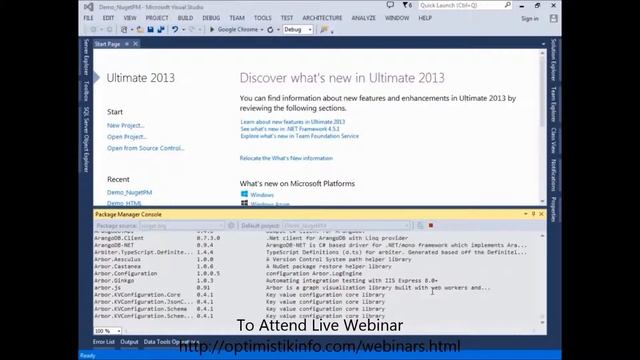Expand the Google Chrome browser dropdown arrow
The width and height of the screenshot is (640, 360).
pos(262,30)
